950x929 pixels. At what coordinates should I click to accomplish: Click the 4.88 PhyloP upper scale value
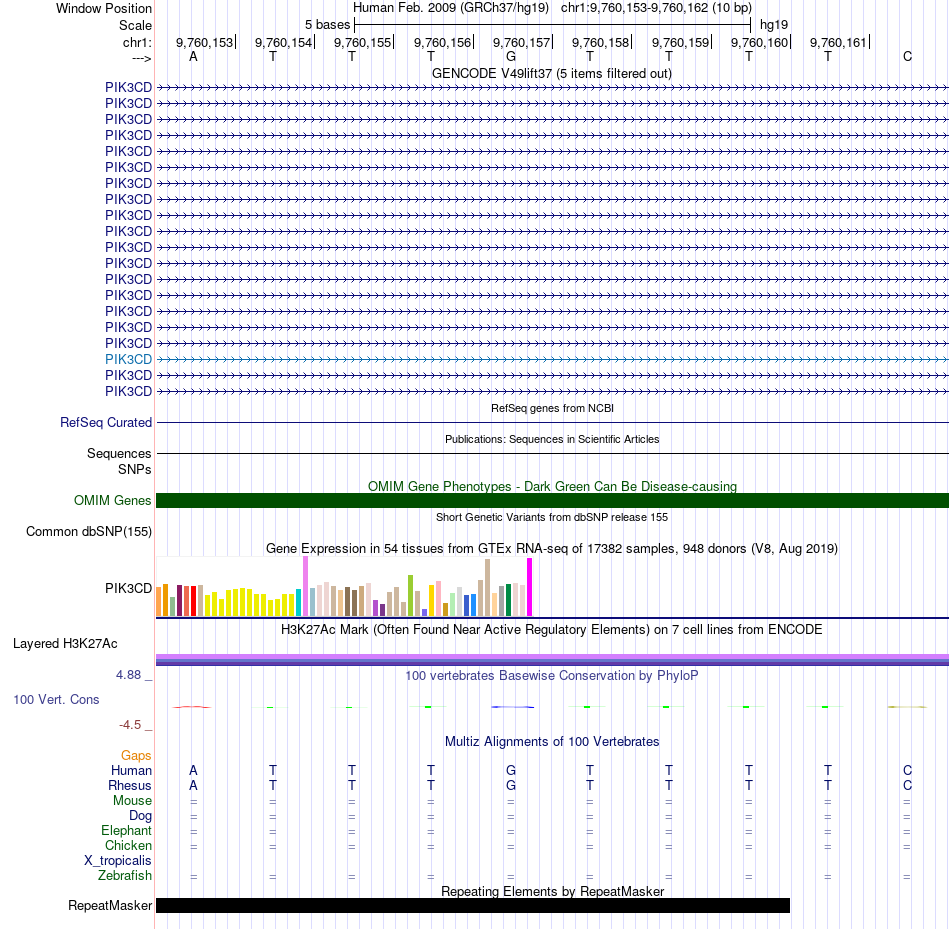pos(128,675)
